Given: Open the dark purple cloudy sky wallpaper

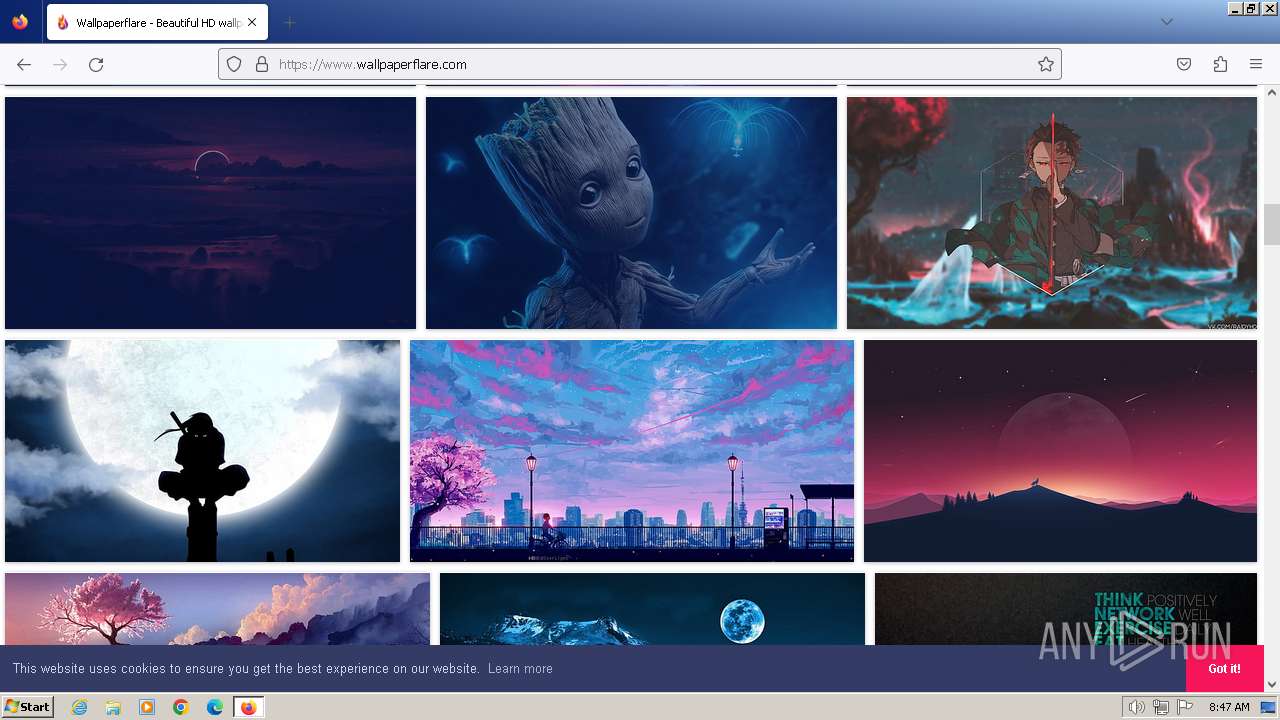Looking at the screenshot, I should coord(210,213).
